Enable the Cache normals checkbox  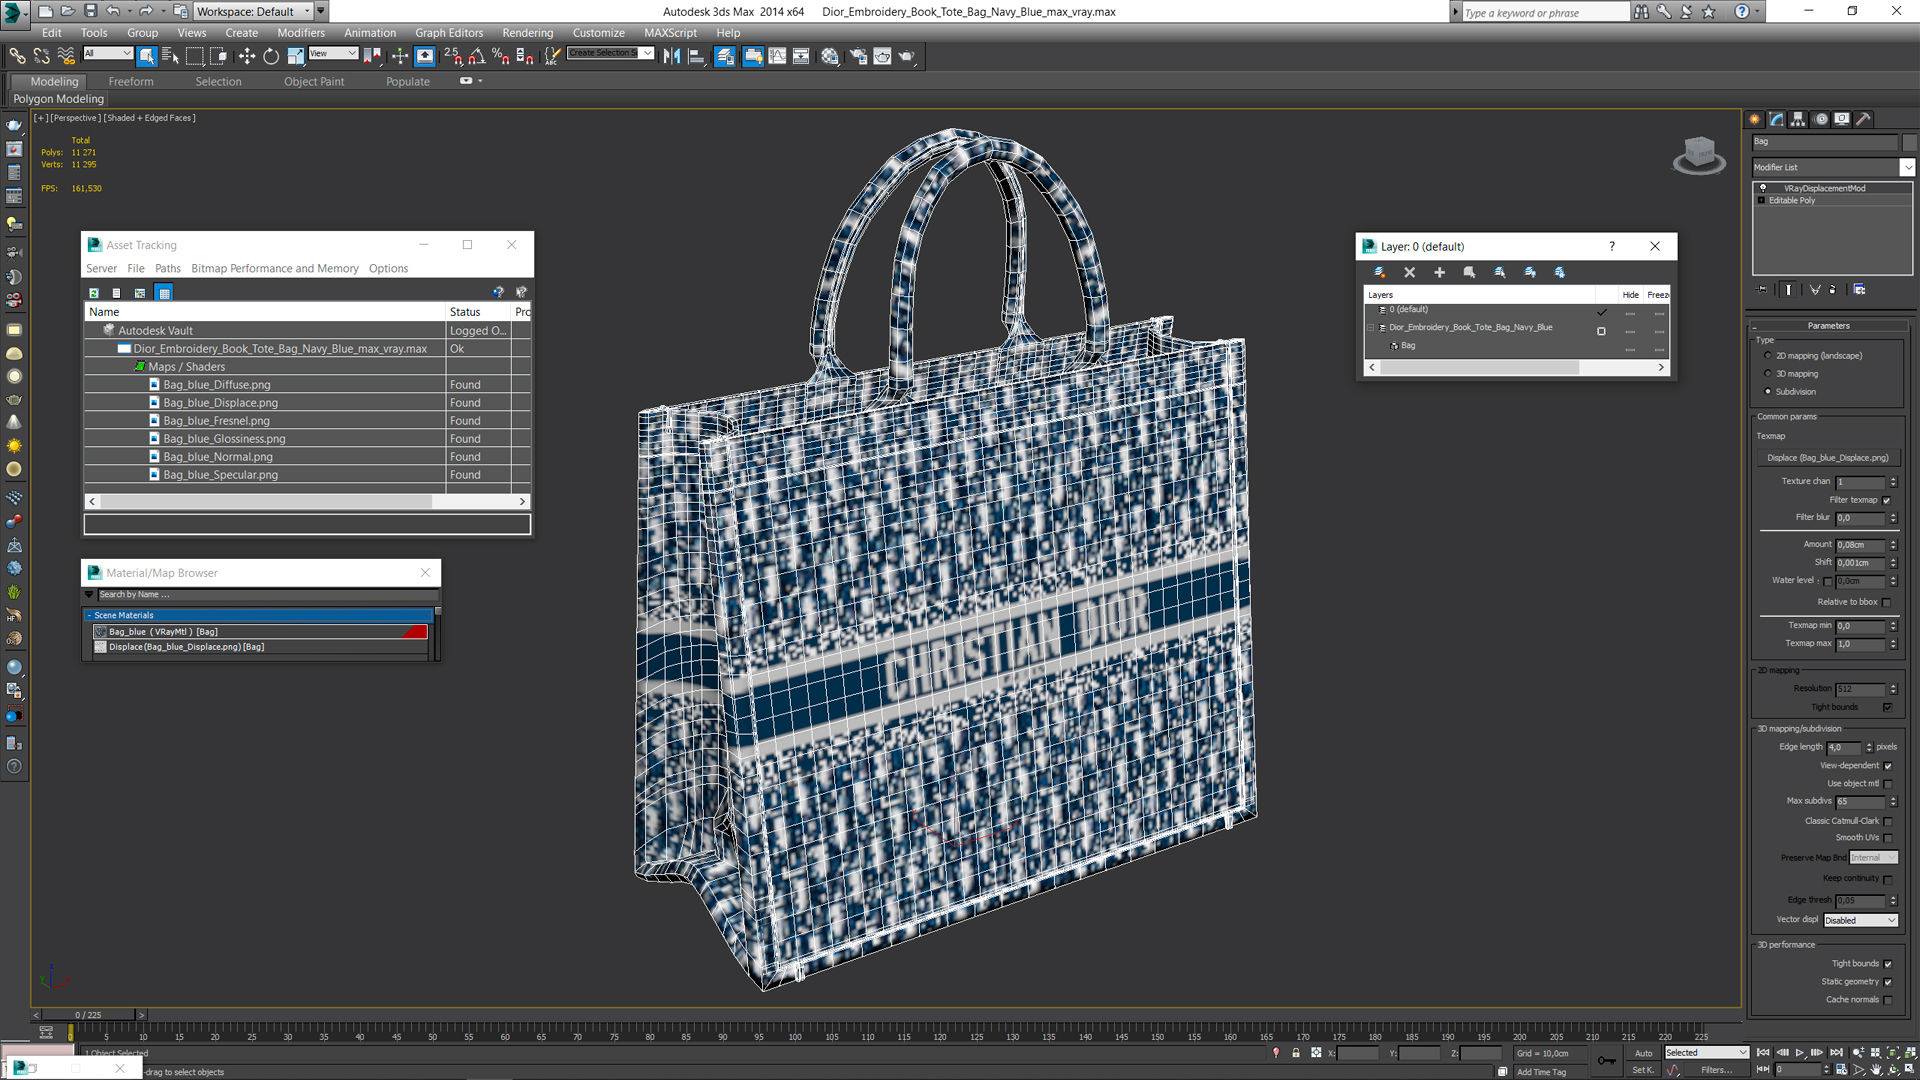coord(1888,1000)
